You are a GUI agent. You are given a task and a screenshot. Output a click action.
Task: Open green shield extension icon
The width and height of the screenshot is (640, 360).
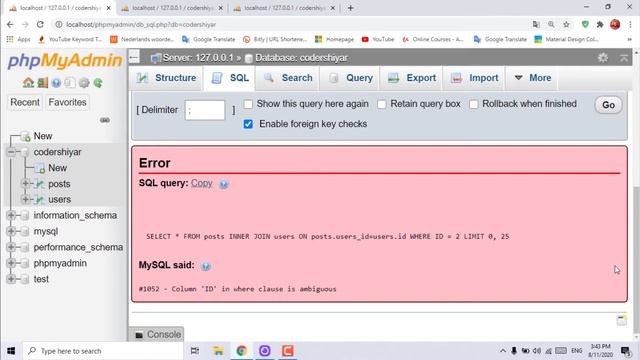coord(585,24)
